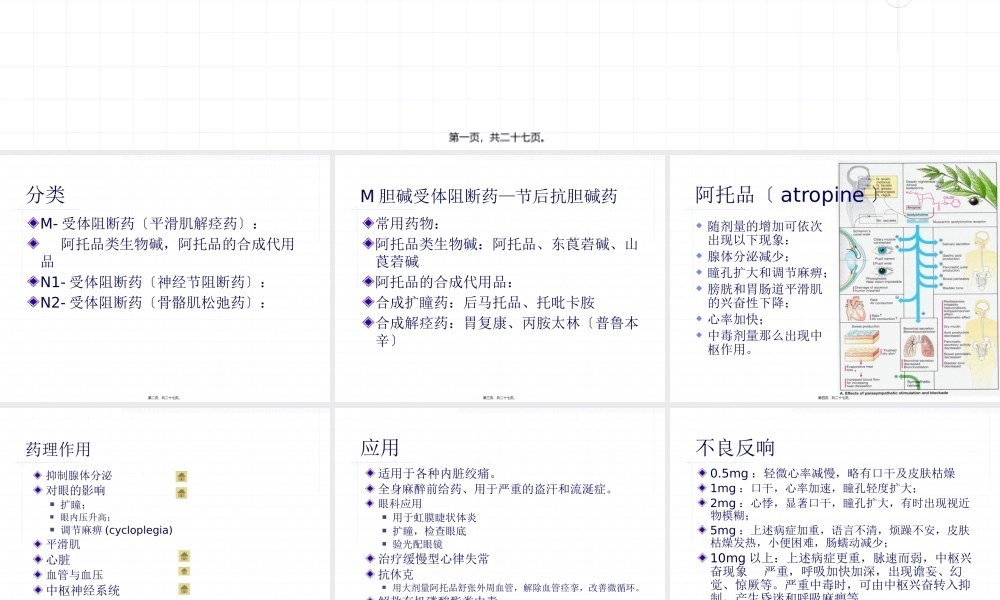
Task: Click the word atropine in the slide title
Action: (x=824, y=195)
